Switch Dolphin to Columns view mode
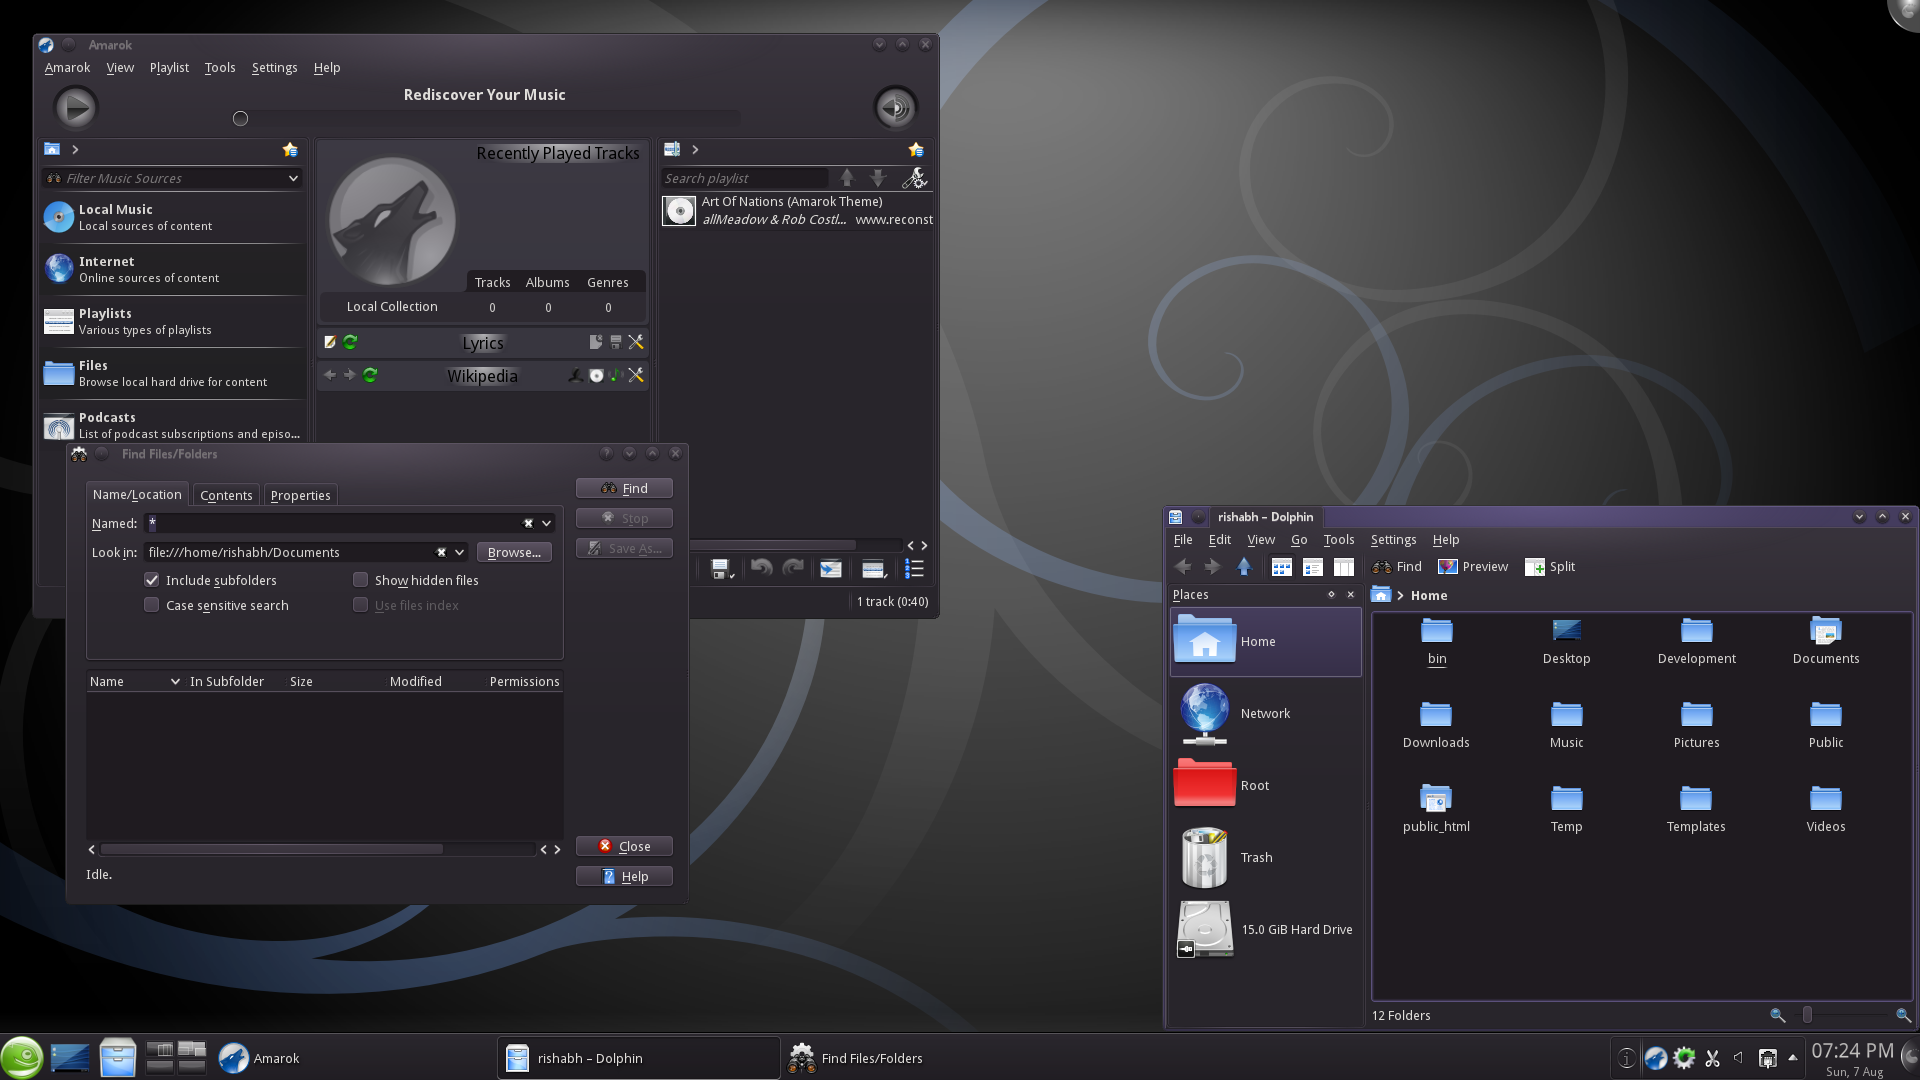Viewport: 1920px width, 1080px height. click(x=1344, y=567)
